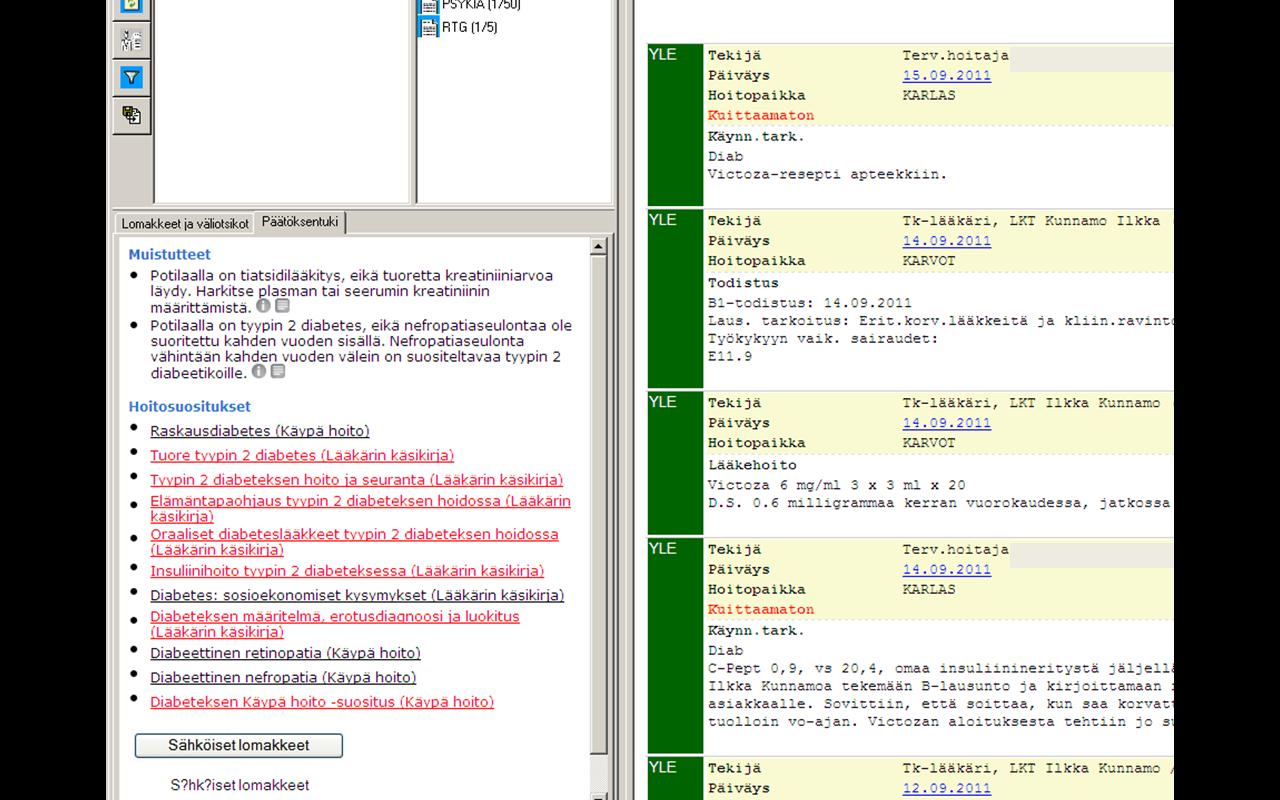This screenshot has height=800, width=1280.
Task: Click the 'S?hk?iset lomakkeet' text below the button
Action: (239, 785)
